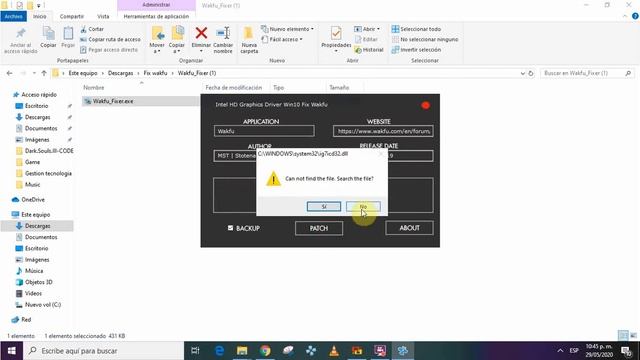This screenshot has height=360, width=640.
Task: Click No seleccionar ninguno
Action: click(x=425, y=40)
